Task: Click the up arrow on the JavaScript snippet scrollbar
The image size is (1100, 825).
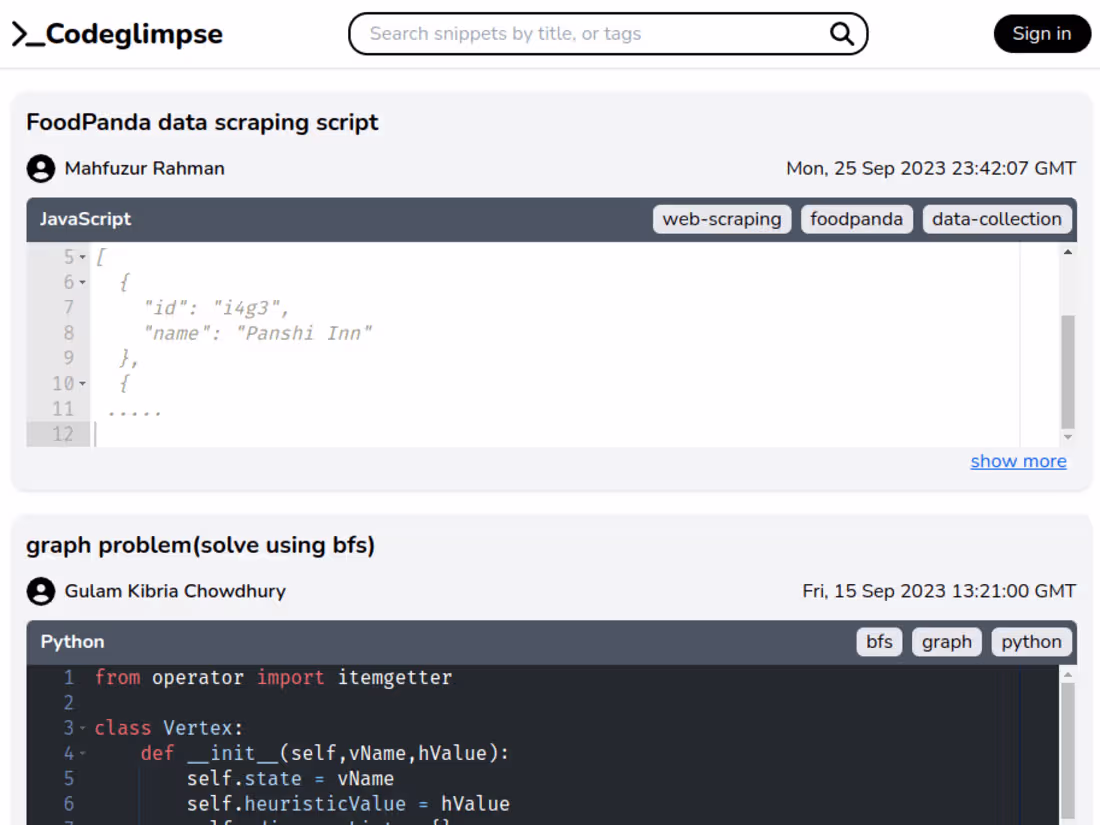Action: (1068, 252)
